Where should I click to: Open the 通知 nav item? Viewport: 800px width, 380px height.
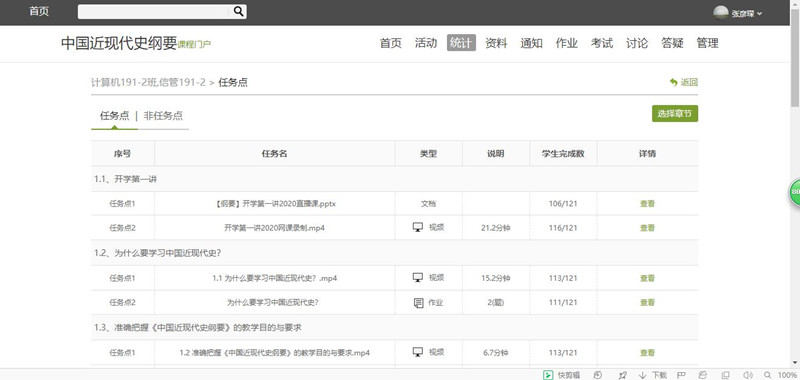[531, 43]
